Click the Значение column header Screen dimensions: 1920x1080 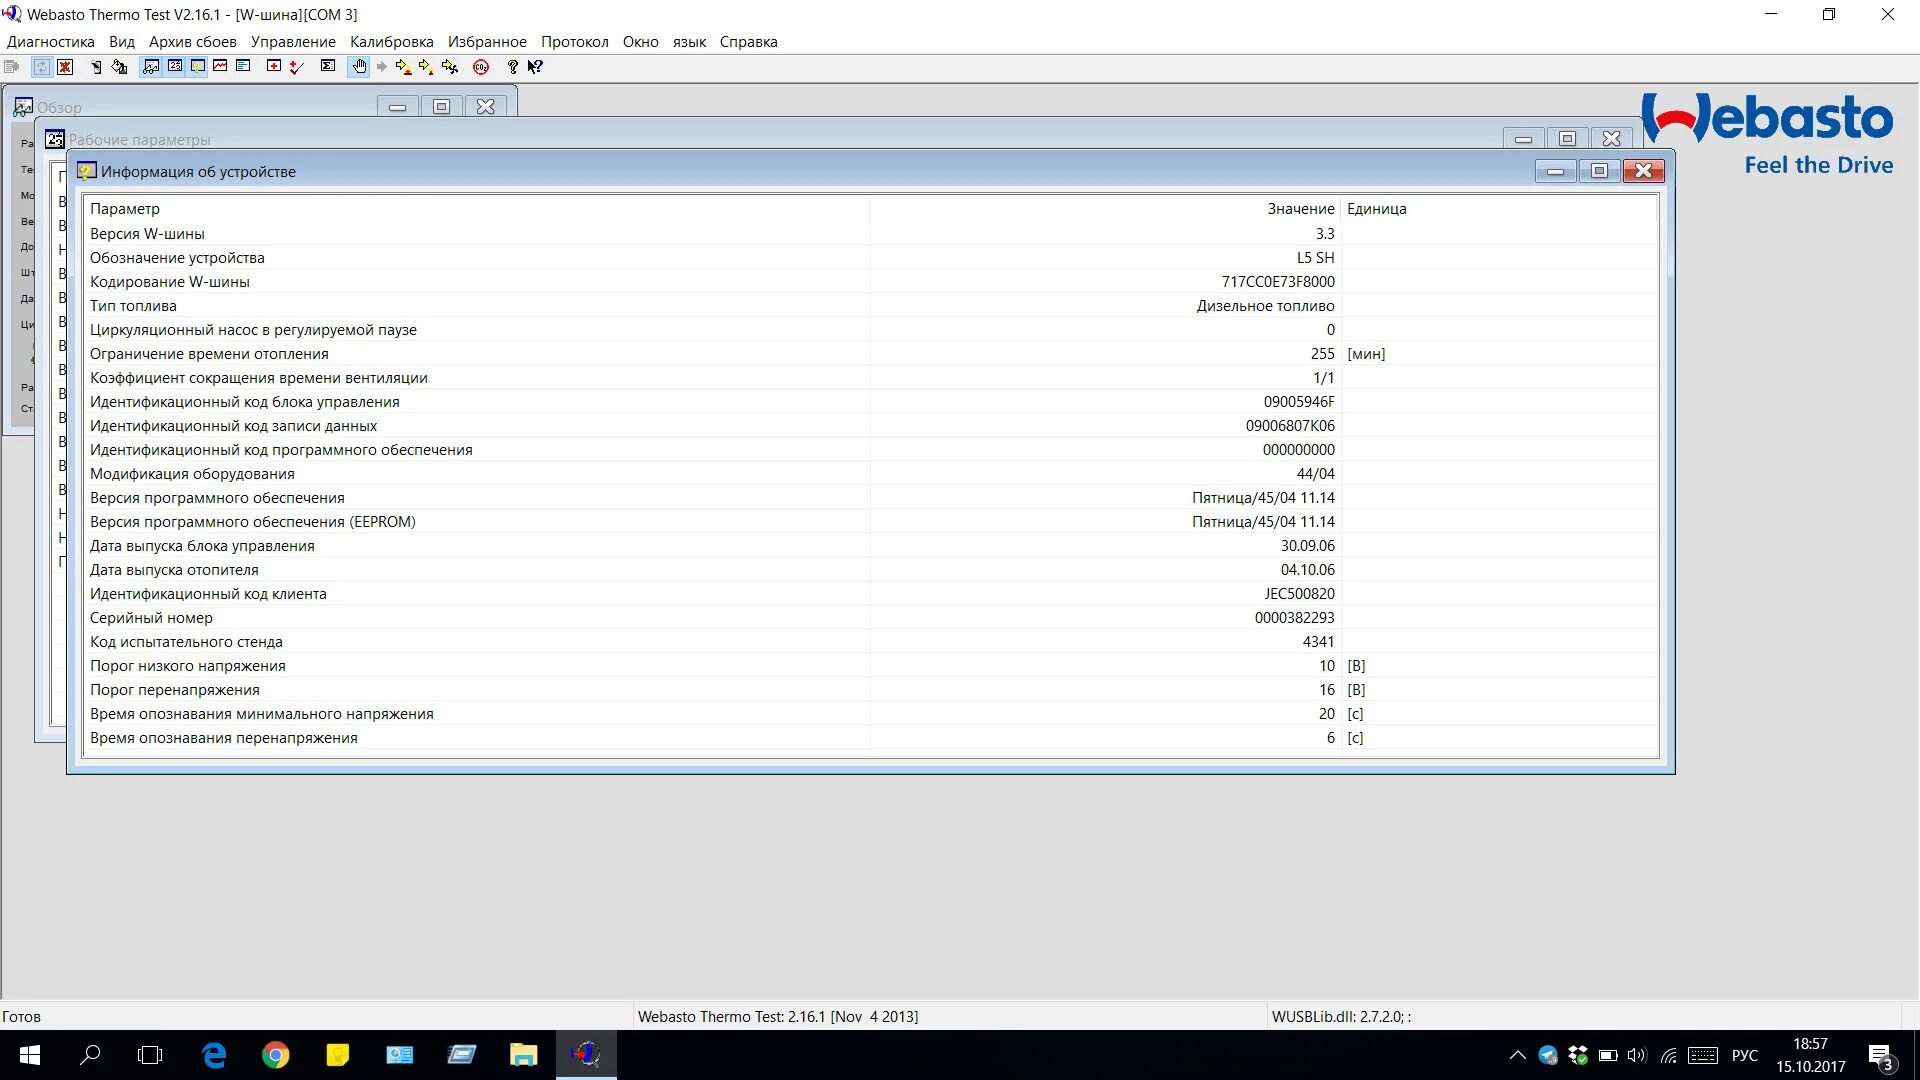[x=1300, y=209]
